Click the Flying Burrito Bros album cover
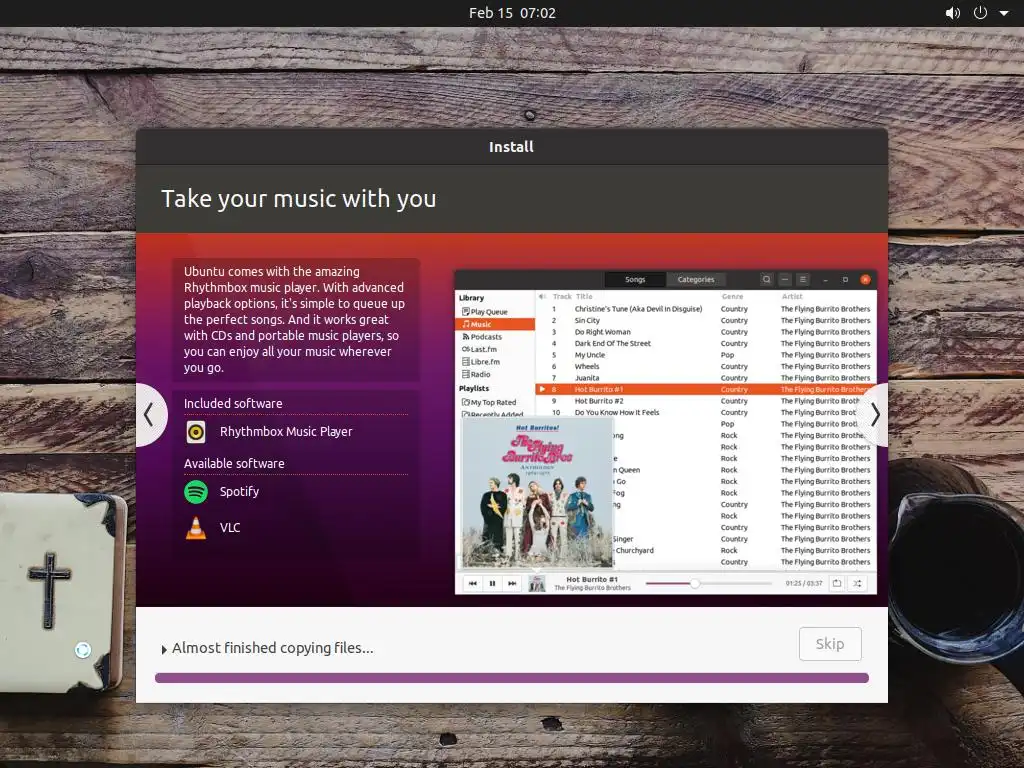Image resolution: width=1024 pixels, height=768 pixels. (537, 492)
